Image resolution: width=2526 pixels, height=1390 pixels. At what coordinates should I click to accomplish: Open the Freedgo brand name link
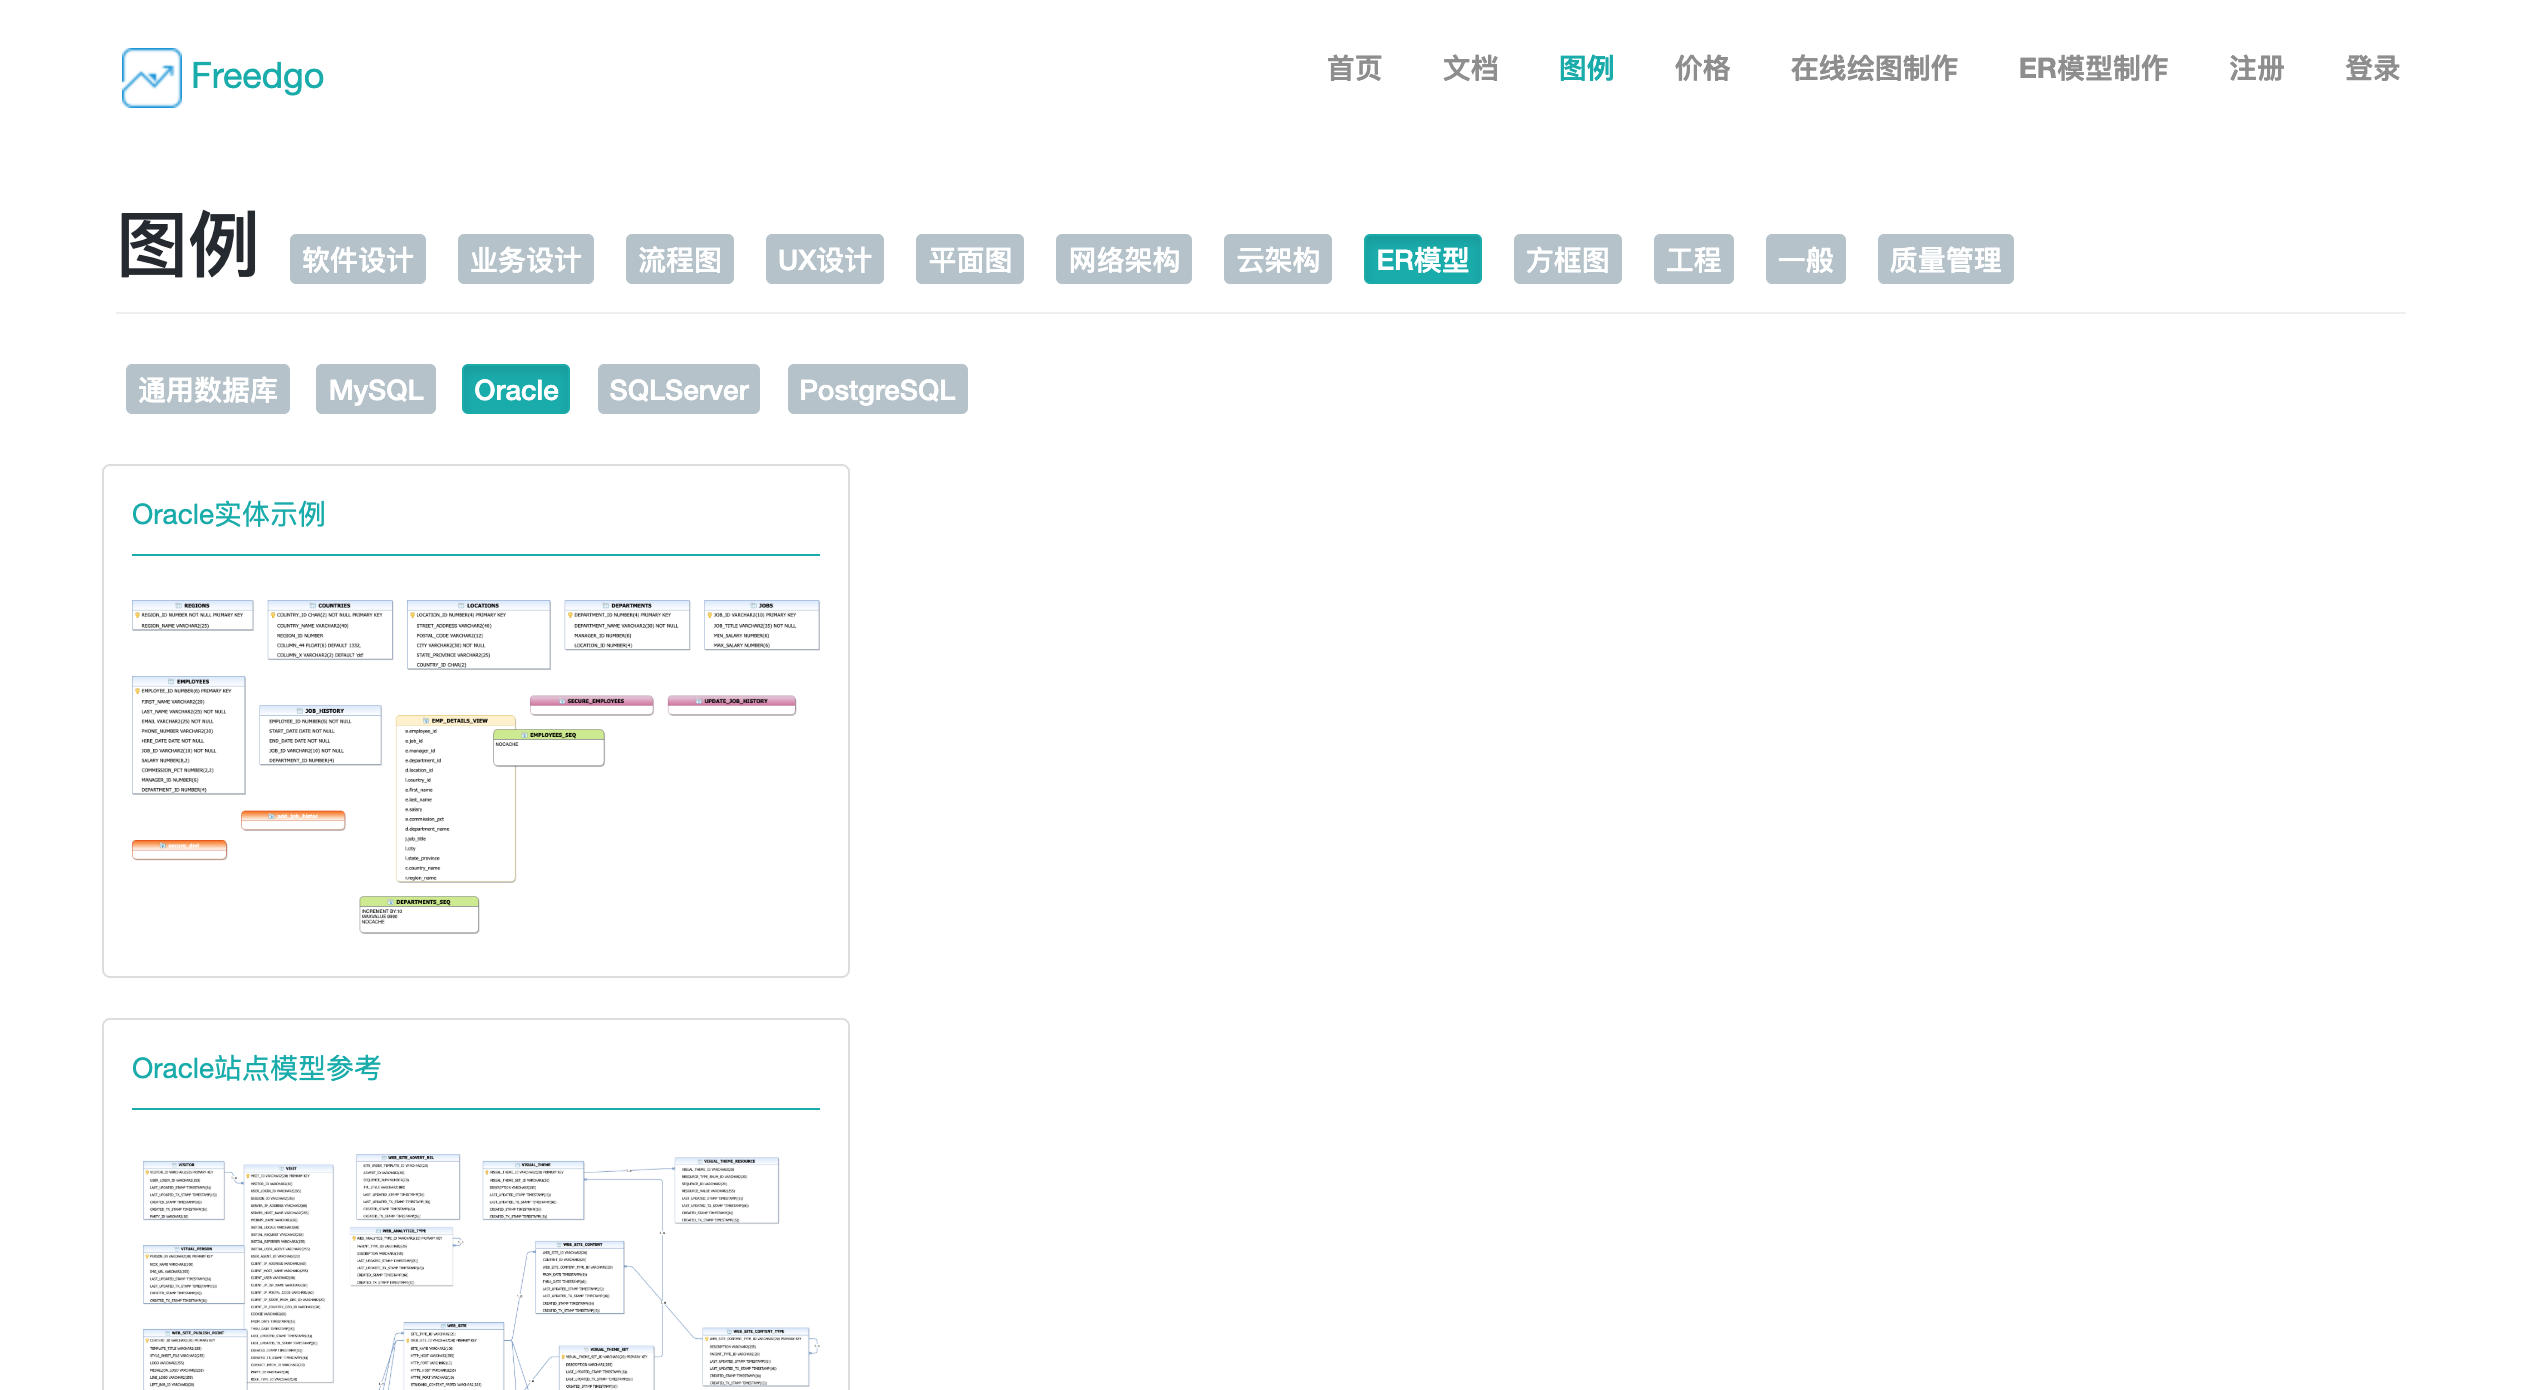point(257,76)
